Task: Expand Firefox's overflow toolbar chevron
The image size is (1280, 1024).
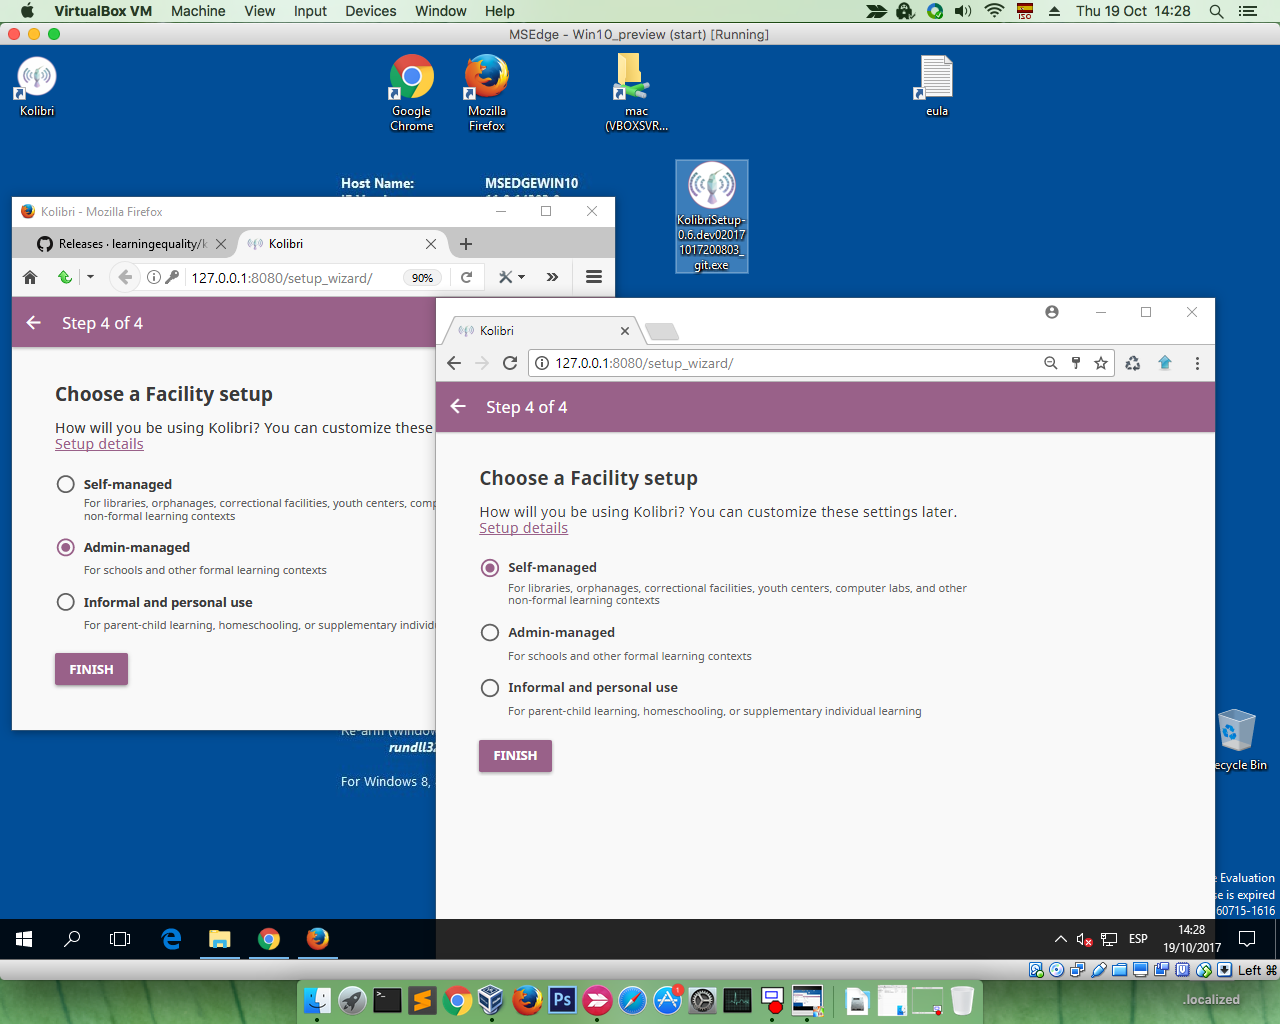Action: pyautogui.click(x=552, y=277)
